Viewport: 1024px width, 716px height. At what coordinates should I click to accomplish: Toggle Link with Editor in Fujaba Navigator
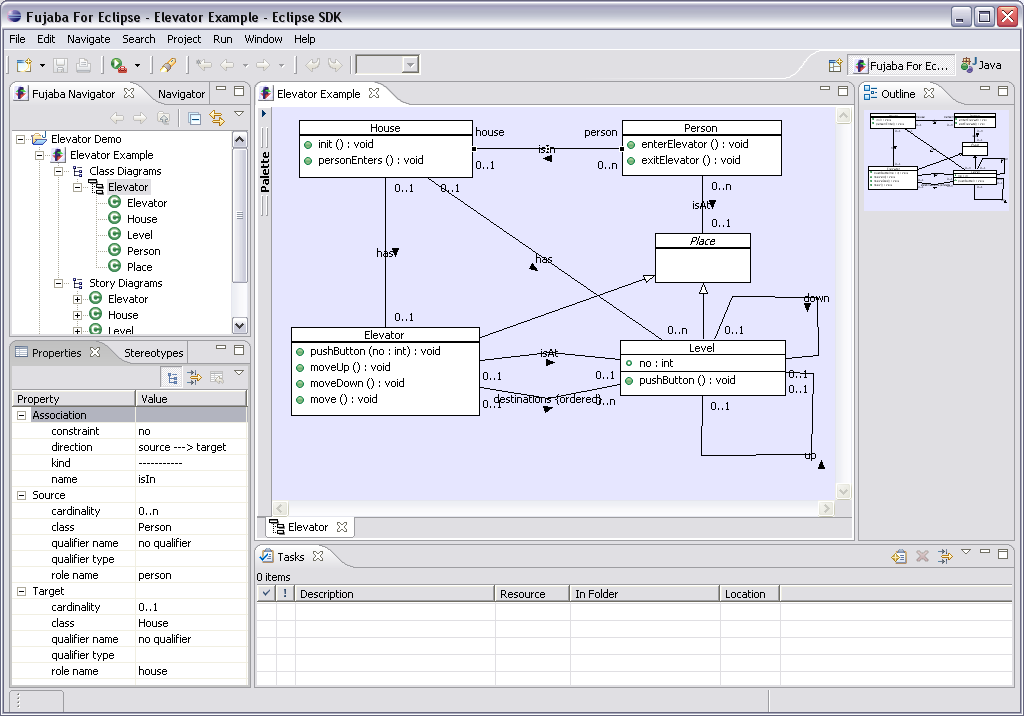(x=217, y=118)
